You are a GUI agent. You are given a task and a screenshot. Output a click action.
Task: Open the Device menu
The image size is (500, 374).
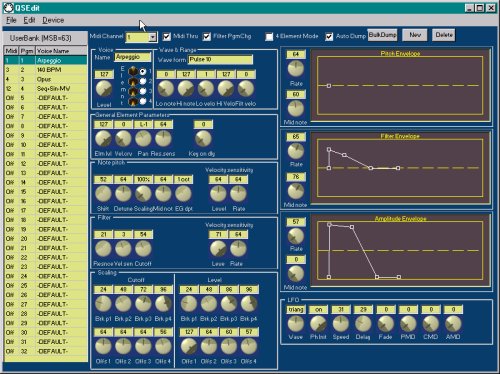pos(53,20)
